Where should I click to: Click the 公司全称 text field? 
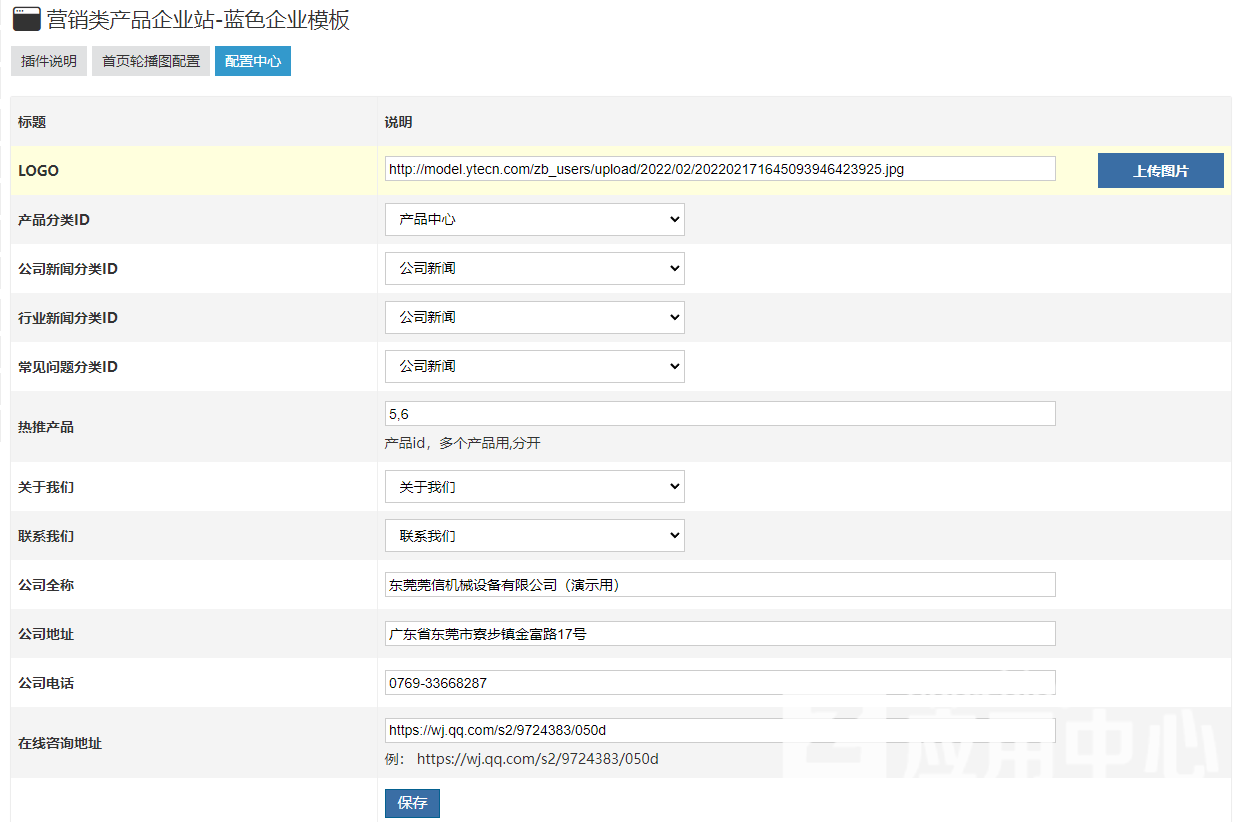coord(719,585)
